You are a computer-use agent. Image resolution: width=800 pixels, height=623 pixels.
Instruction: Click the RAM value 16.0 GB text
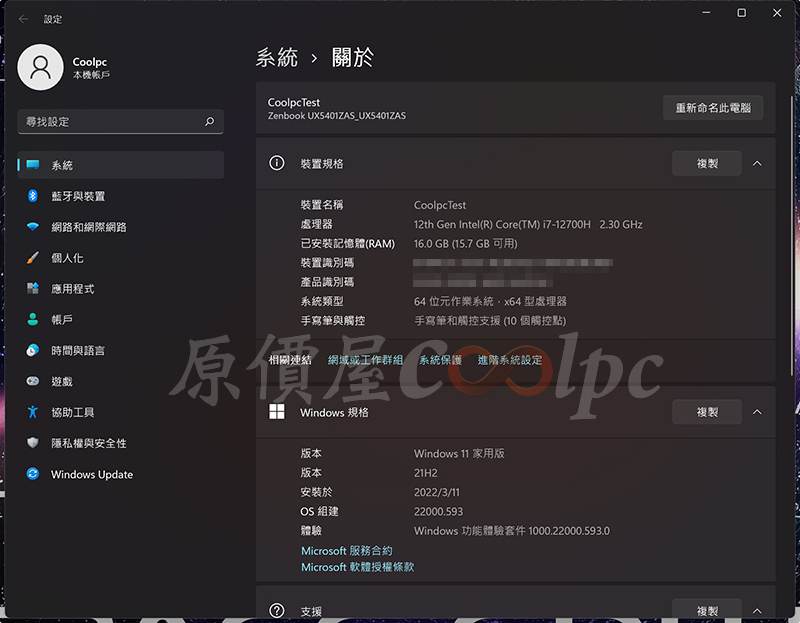[465, 243]
